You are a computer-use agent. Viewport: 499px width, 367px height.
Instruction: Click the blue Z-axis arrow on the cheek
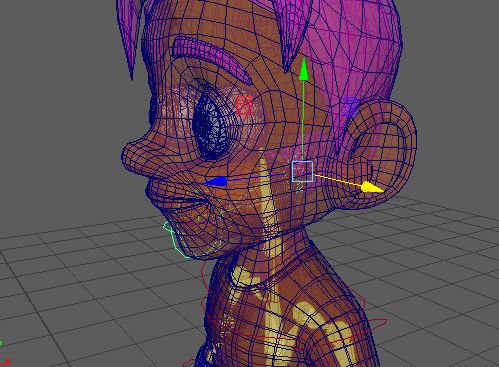[x=216, y=181]
